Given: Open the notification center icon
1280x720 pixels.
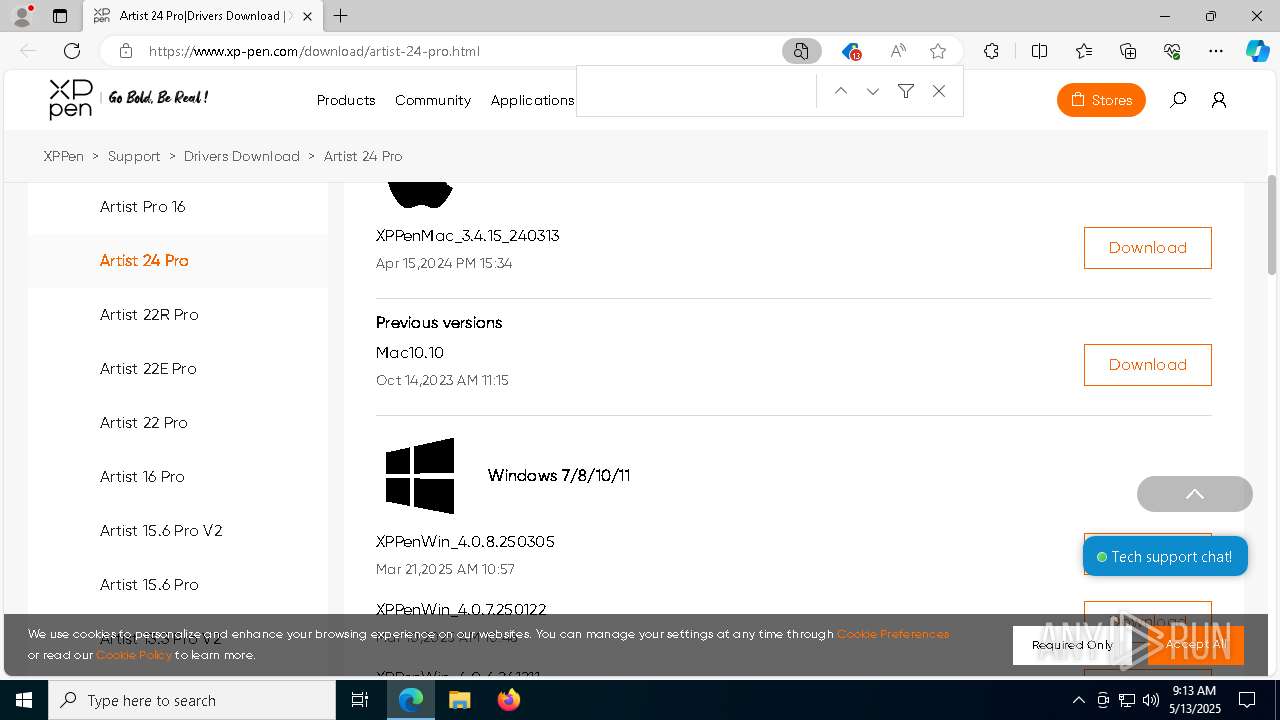Looking at the screenshot, I should point(1247,701).
